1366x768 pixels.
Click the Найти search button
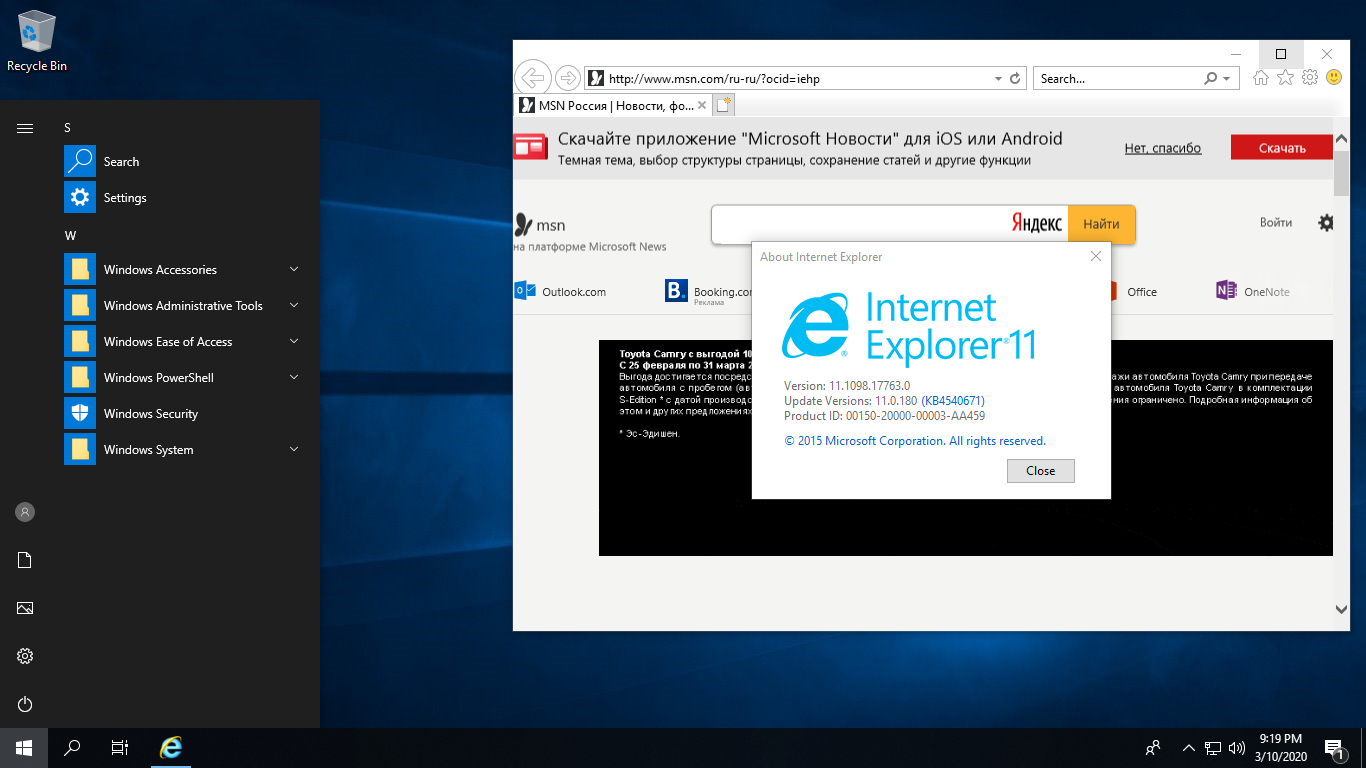pyautogui.click(x=1101, y=224)
